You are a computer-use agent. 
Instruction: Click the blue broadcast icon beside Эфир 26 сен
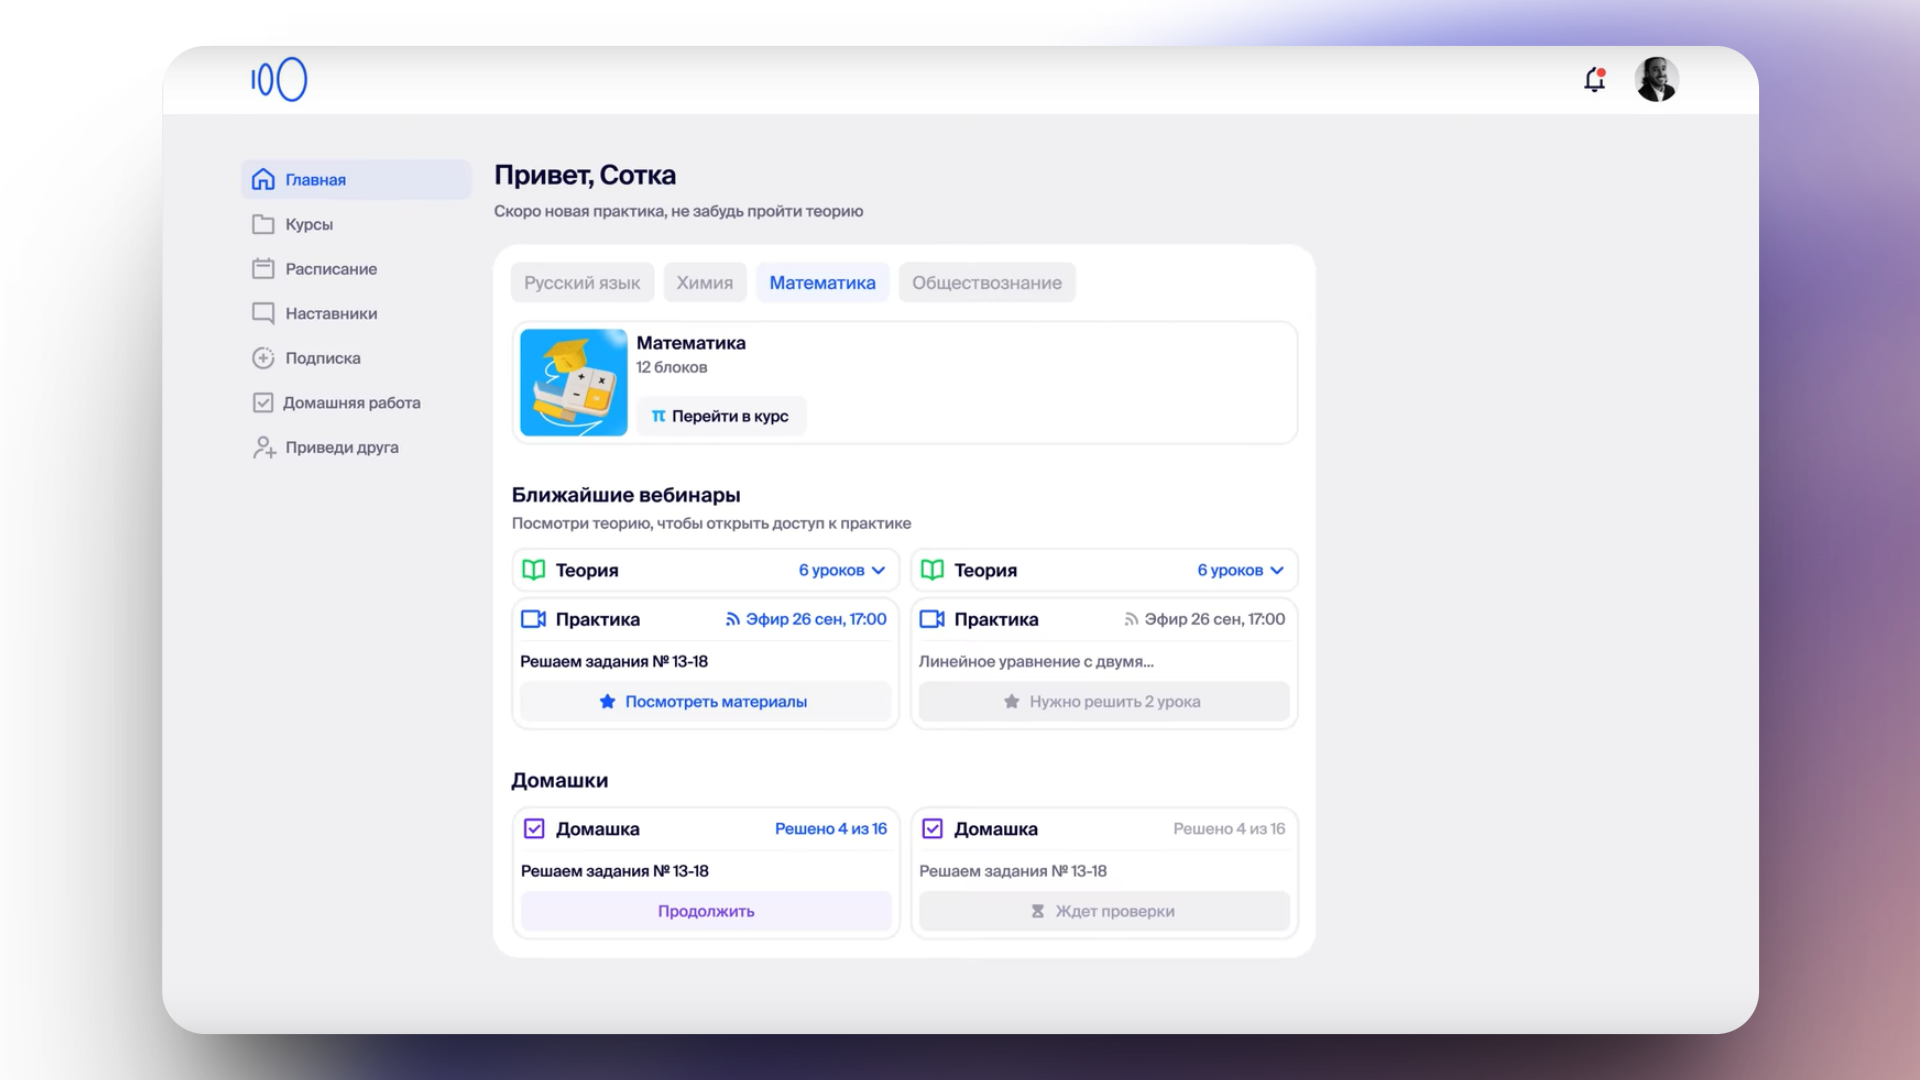pos(732,619)
